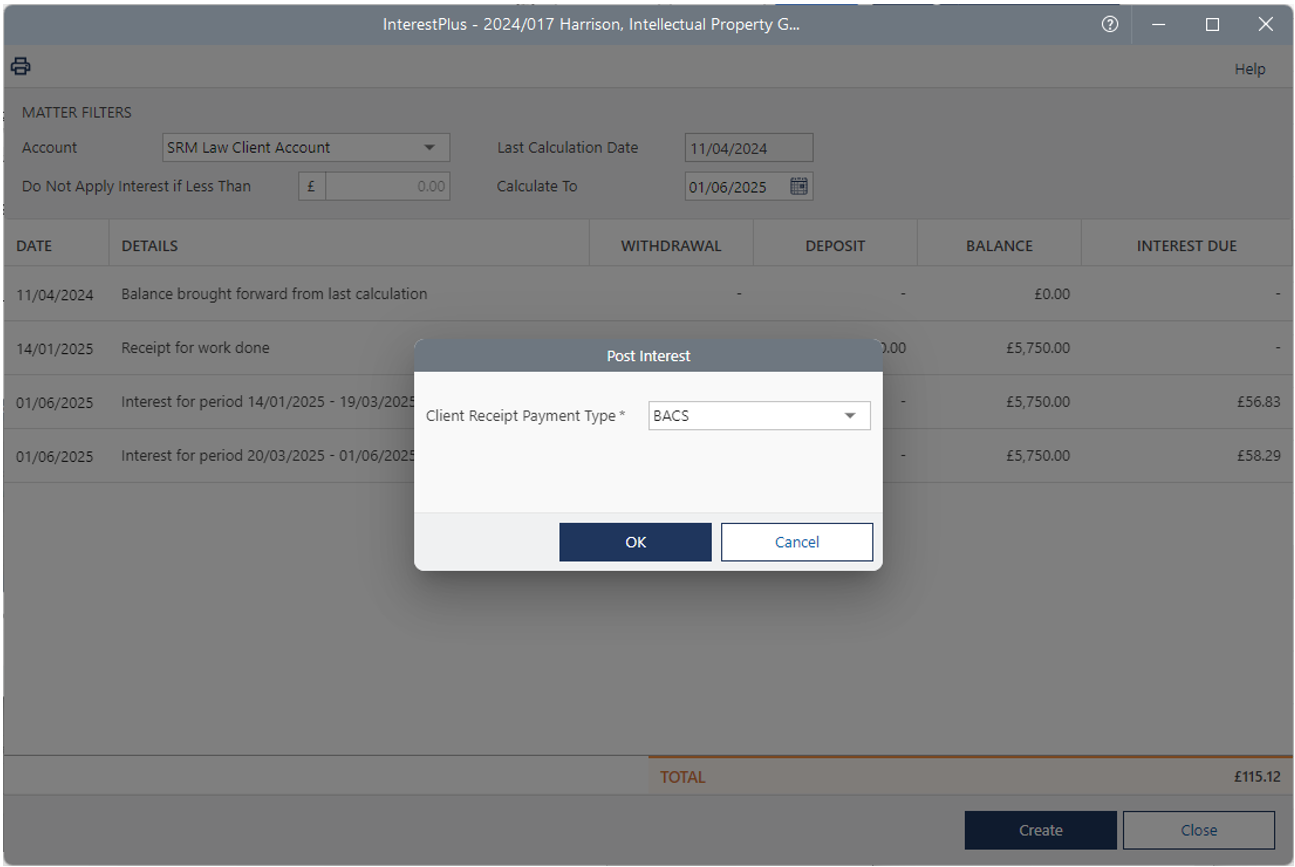Click the Last Calculation Date field

click(748, 148)
